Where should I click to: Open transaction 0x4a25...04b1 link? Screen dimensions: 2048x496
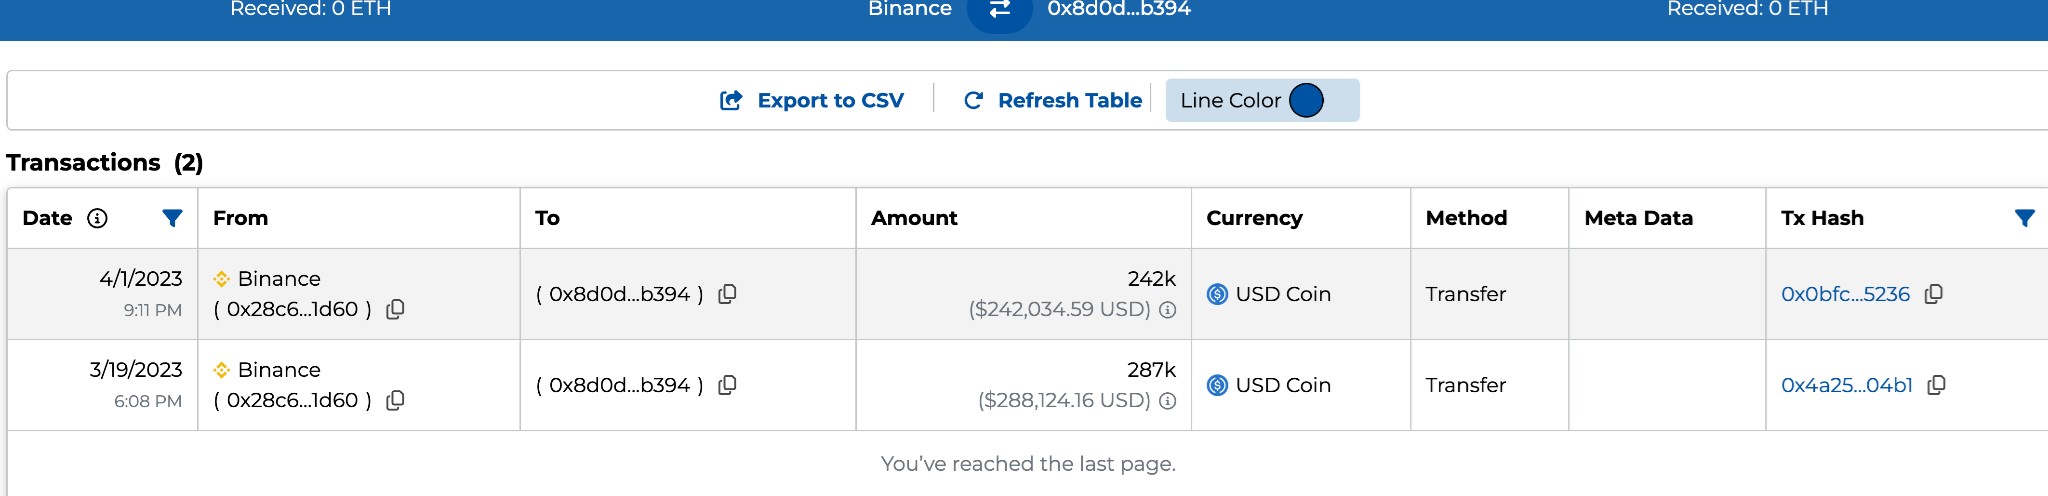point(1847,385)
